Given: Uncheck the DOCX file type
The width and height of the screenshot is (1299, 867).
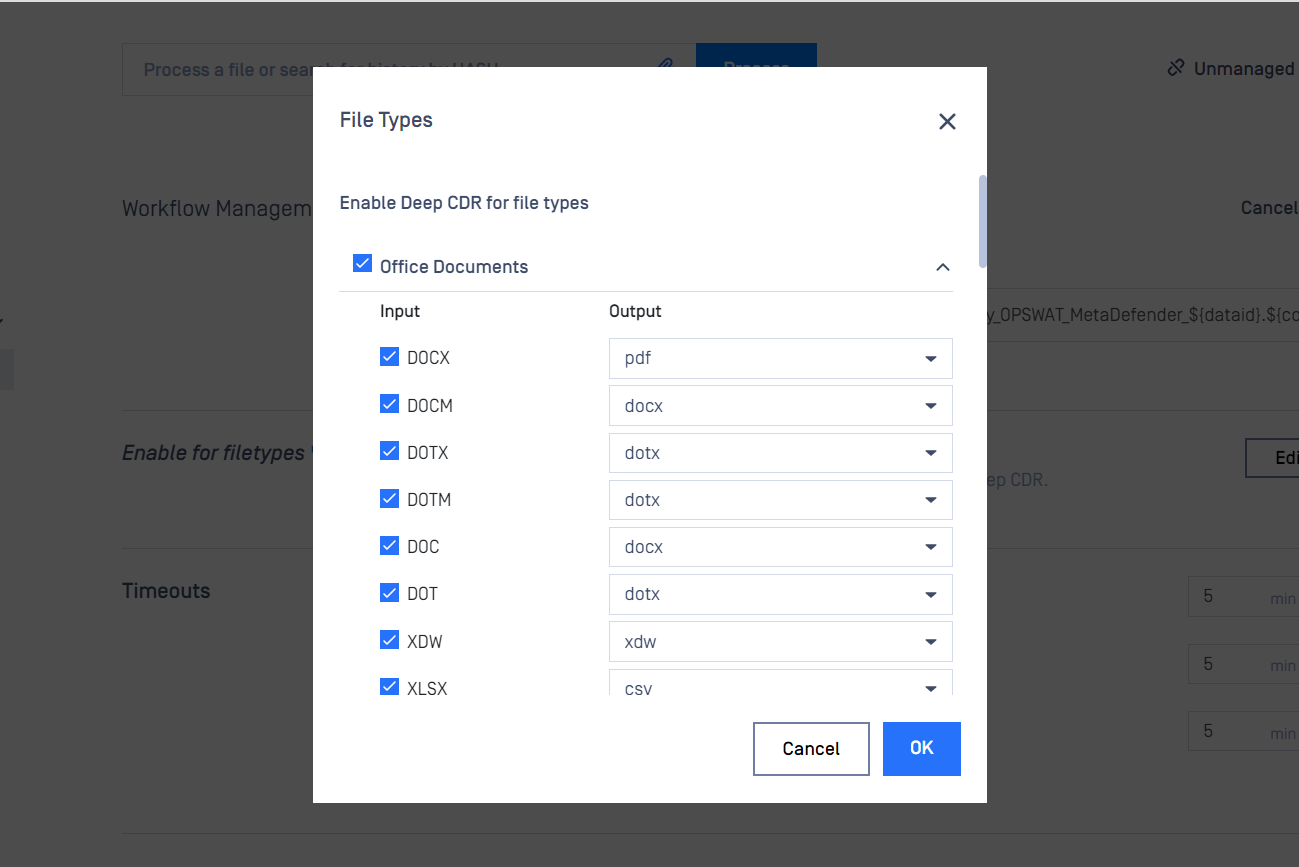Looking at the screenshot, I should click(389, 355).
